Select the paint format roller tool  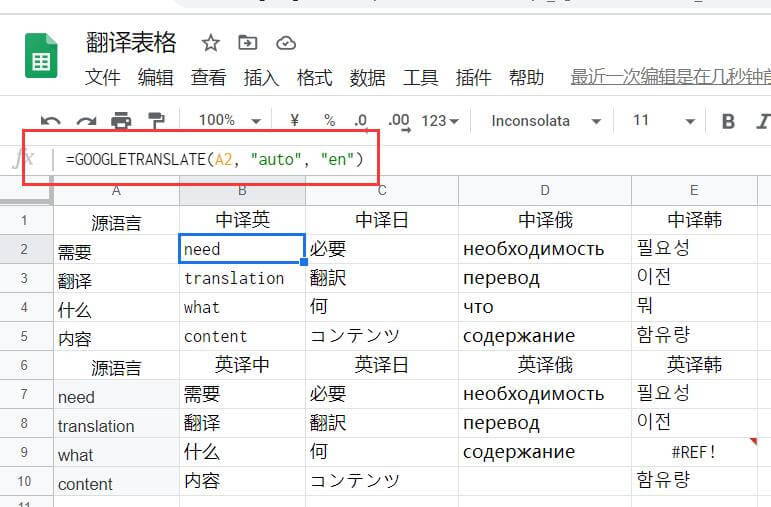[156, 121]
